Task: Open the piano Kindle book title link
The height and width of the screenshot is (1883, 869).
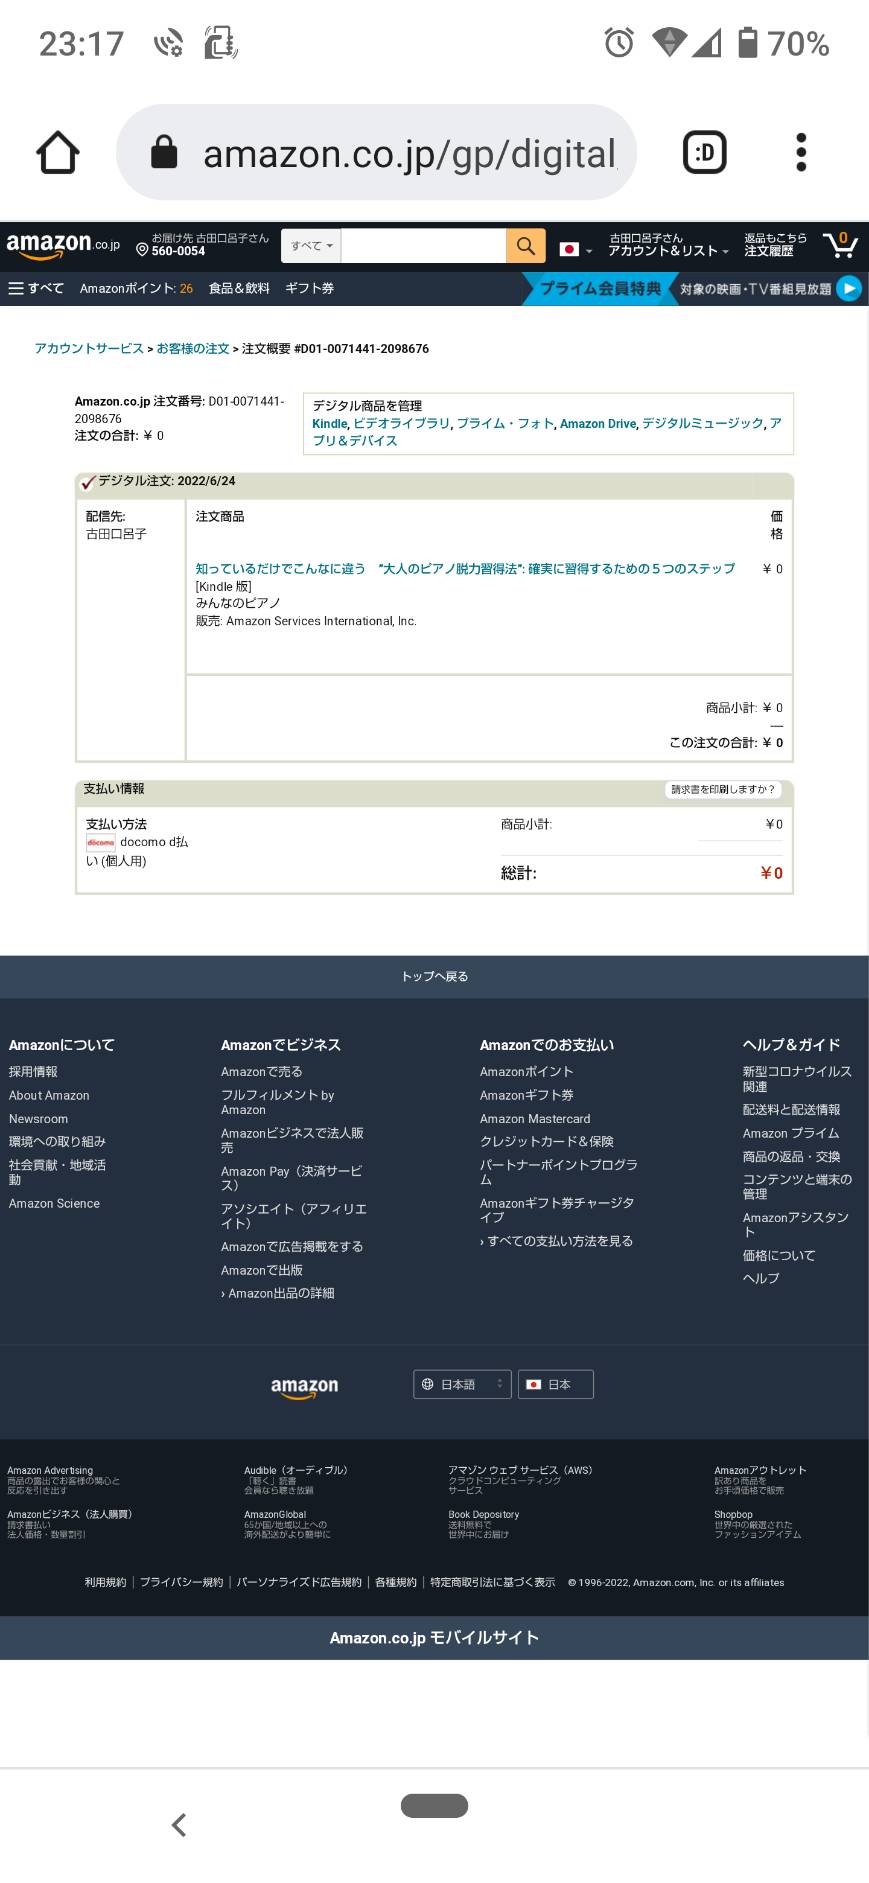Action: pos(465,568)
